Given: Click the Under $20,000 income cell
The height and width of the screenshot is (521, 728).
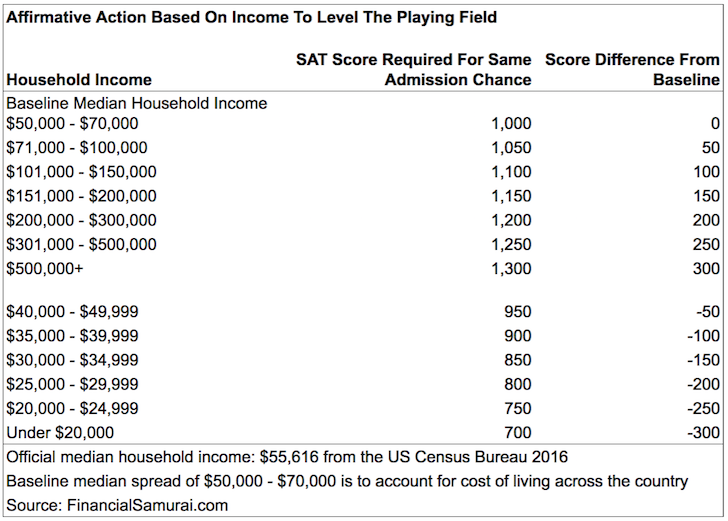Looking at the screenshot, I should coord(60,432).
